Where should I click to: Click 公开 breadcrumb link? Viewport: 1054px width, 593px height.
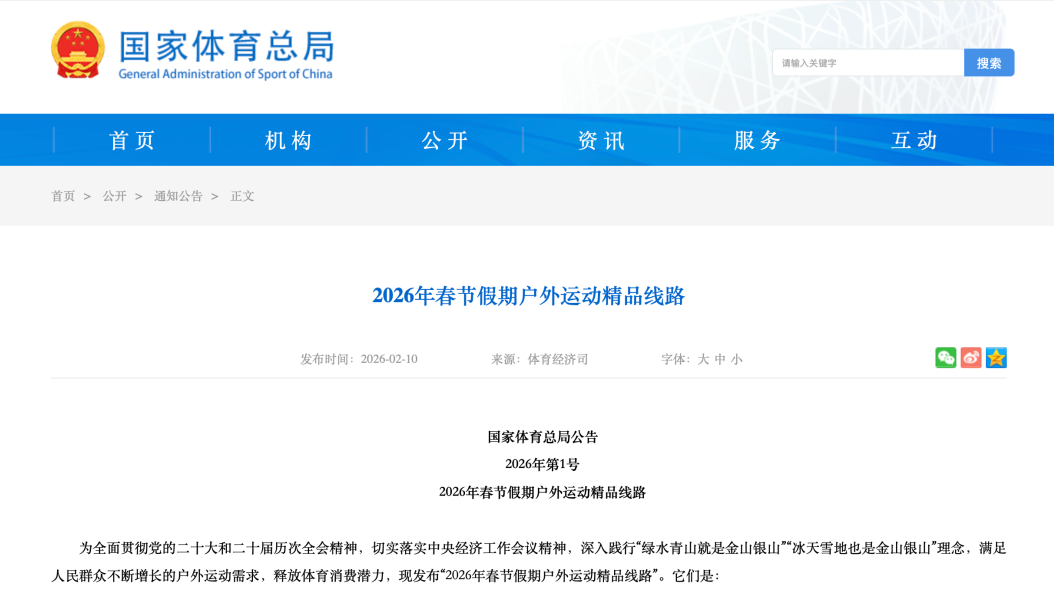click(x=114, y=196)
